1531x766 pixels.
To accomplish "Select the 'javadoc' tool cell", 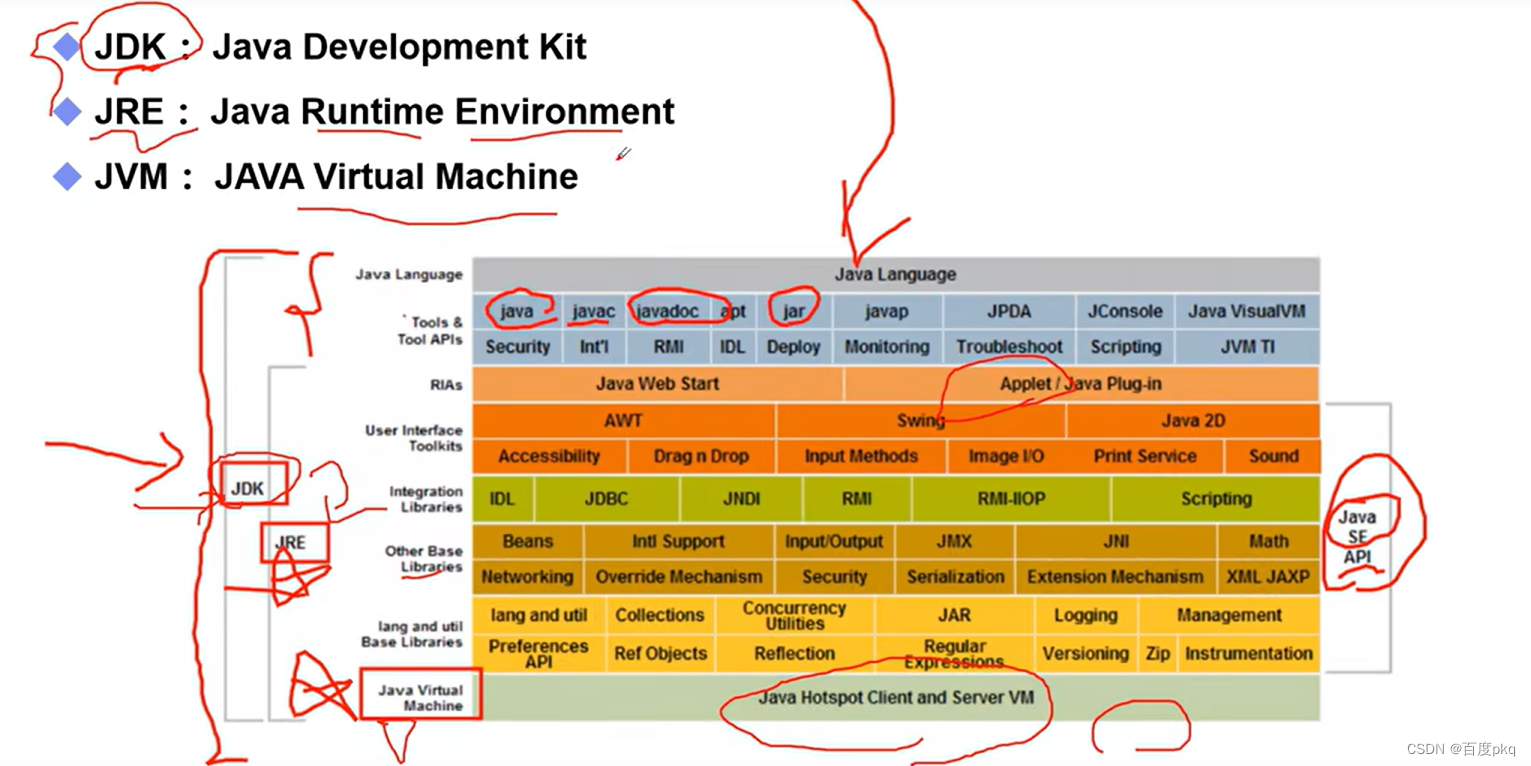I will click(x=667, y=311).
